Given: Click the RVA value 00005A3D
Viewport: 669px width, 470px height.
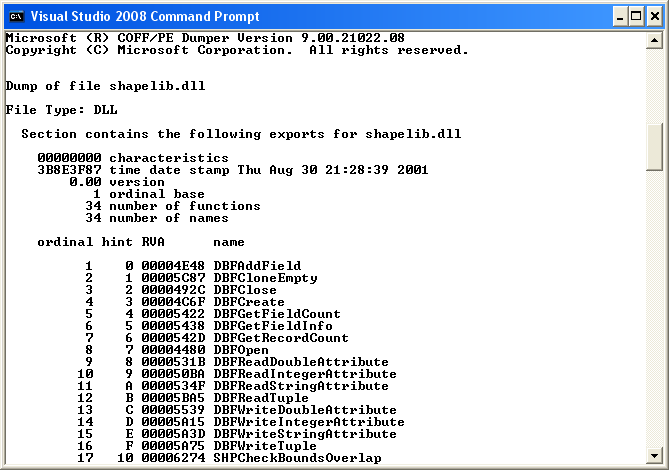Looking at the screenshot, I should [x=173, y=433].
